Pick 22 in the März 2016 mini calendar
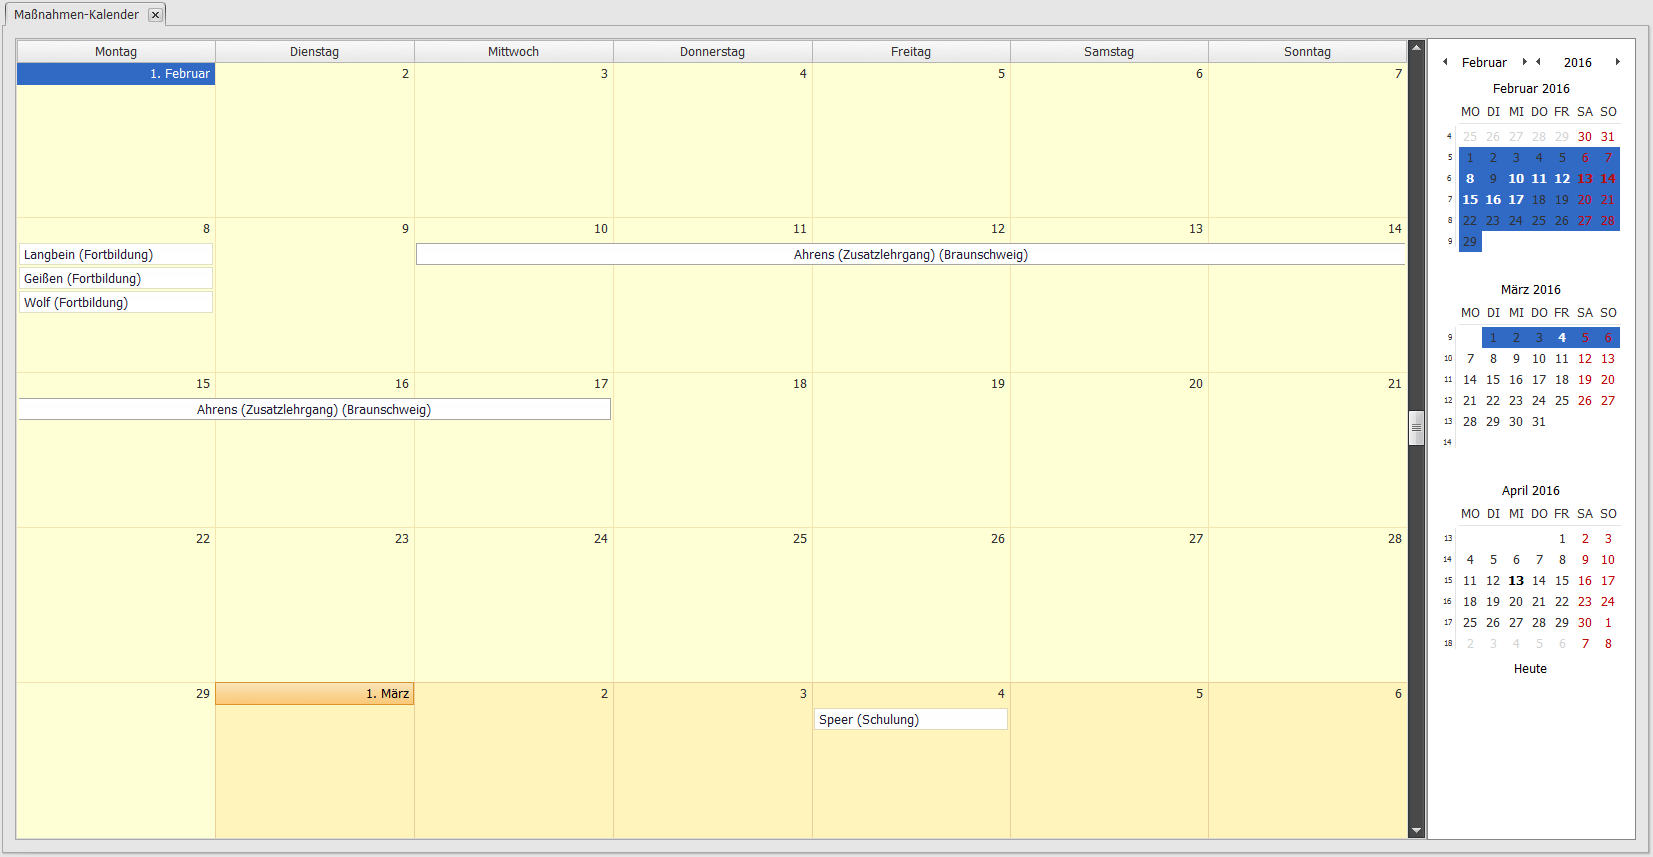The height and width of the screenshot is (857, 1653). [x=1493, y=401]
